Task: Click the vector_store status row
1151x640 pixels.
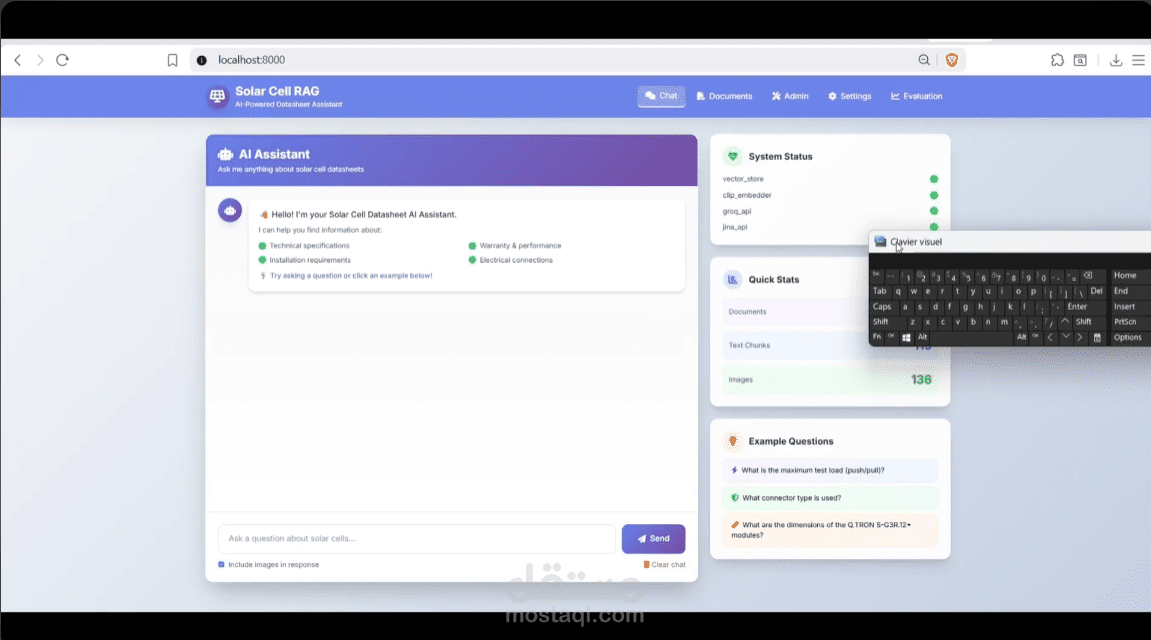Action: click(x=830, y=179)
